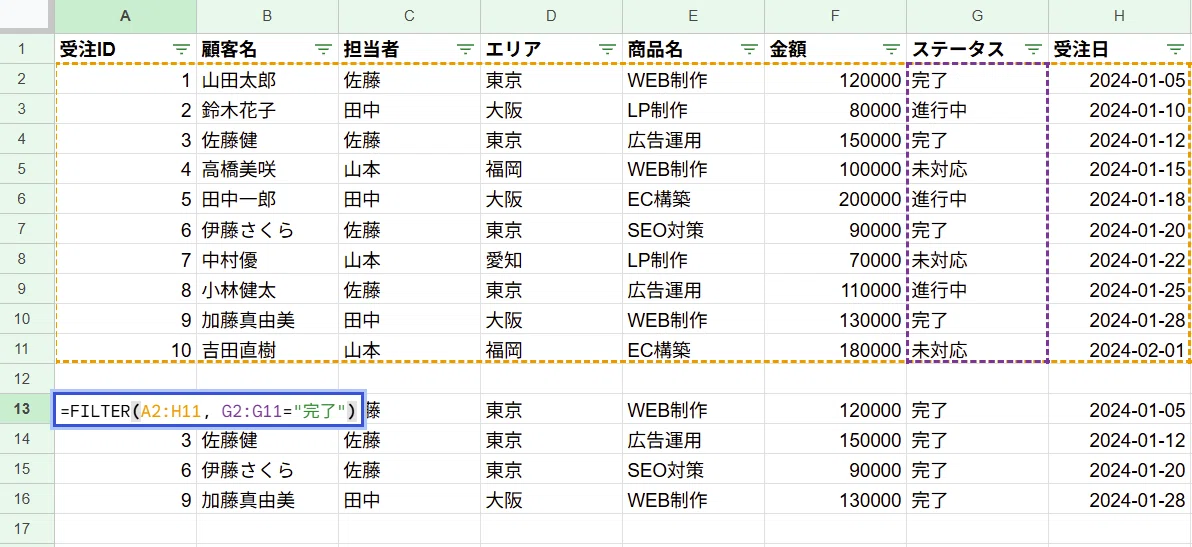Click the date 2024-01-25 cell

(1120, 290)
